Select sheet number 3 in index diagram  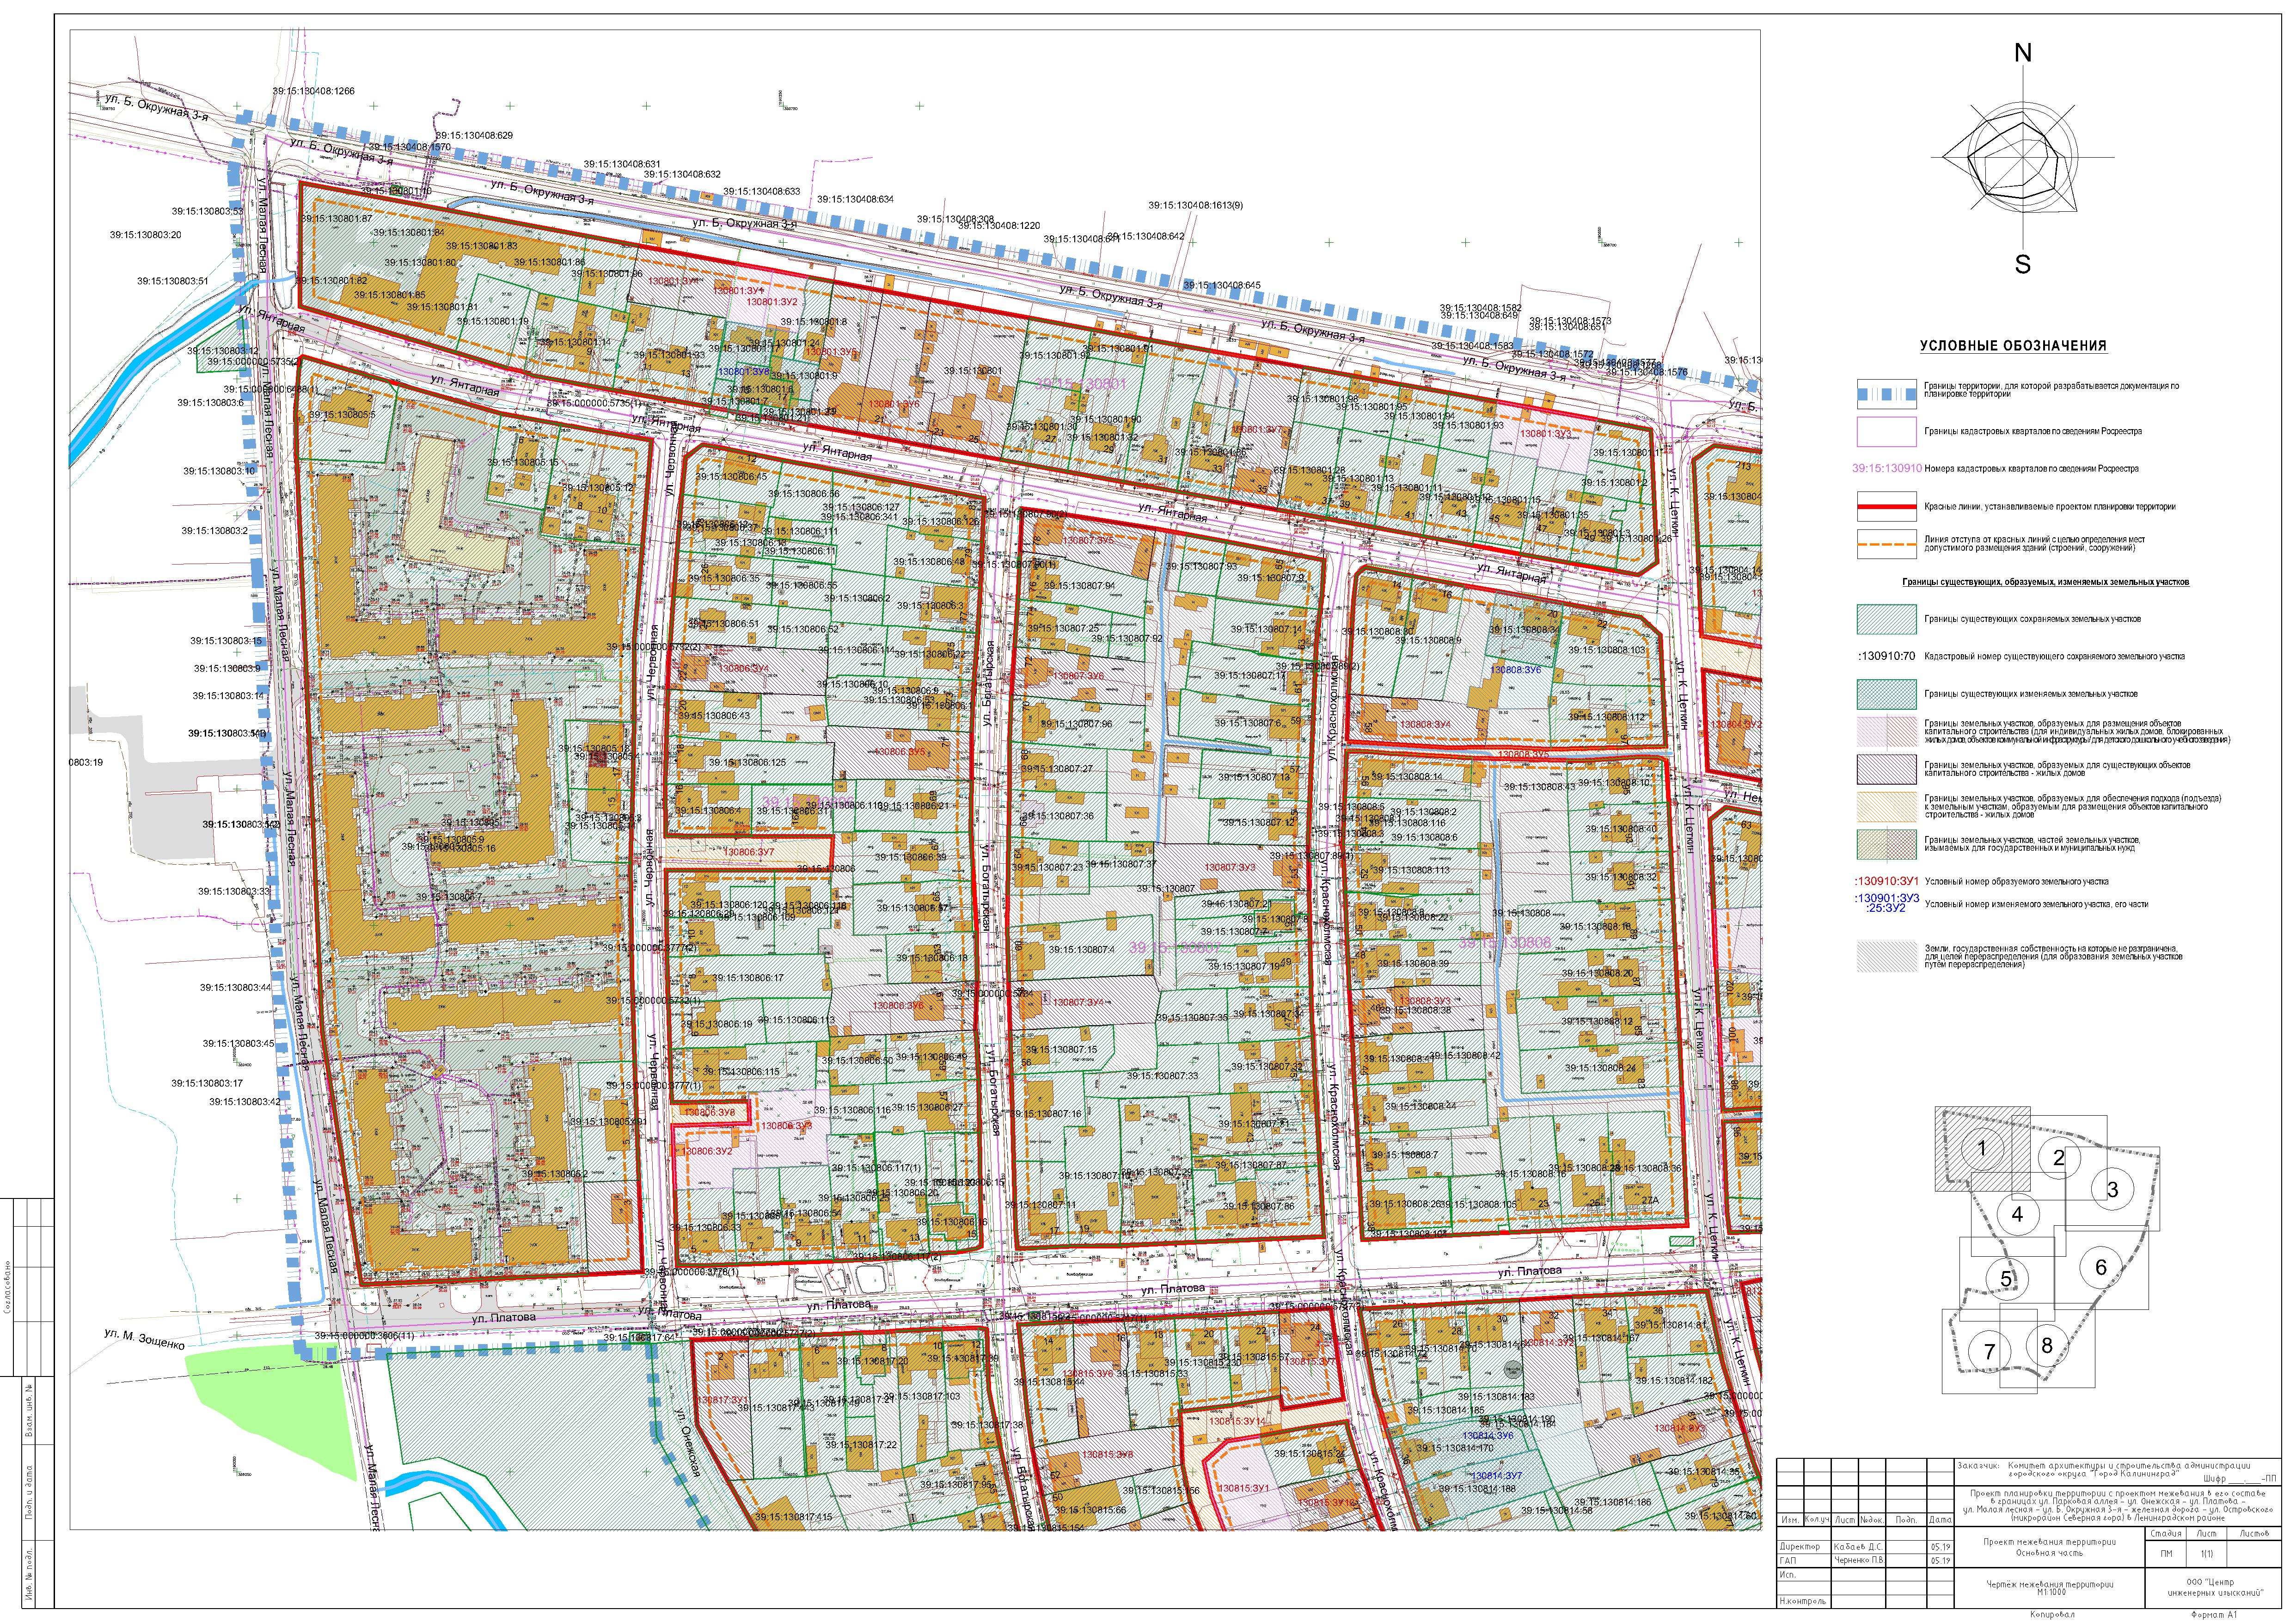pos(2112,1189)
